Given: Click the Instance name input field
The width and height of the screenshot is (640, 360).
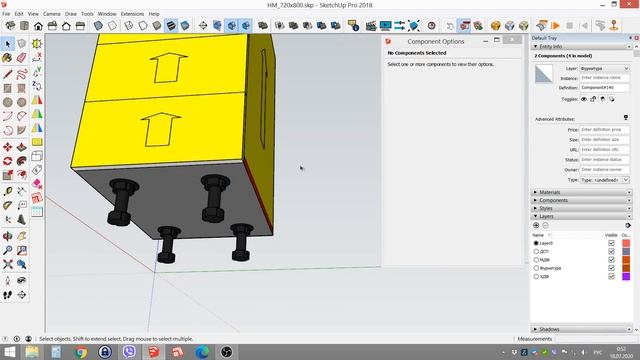Looking at the screenshot, I should tap(604, 78).
